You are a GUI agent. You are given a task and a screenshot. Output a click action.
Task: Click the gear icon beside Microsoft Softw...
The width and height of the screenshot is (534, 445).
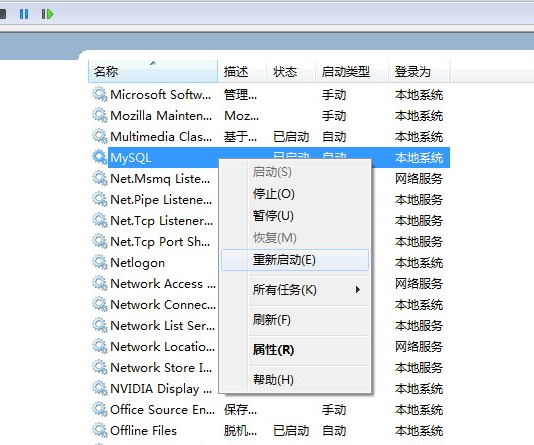pyautogui.click(x=99, y=94)
